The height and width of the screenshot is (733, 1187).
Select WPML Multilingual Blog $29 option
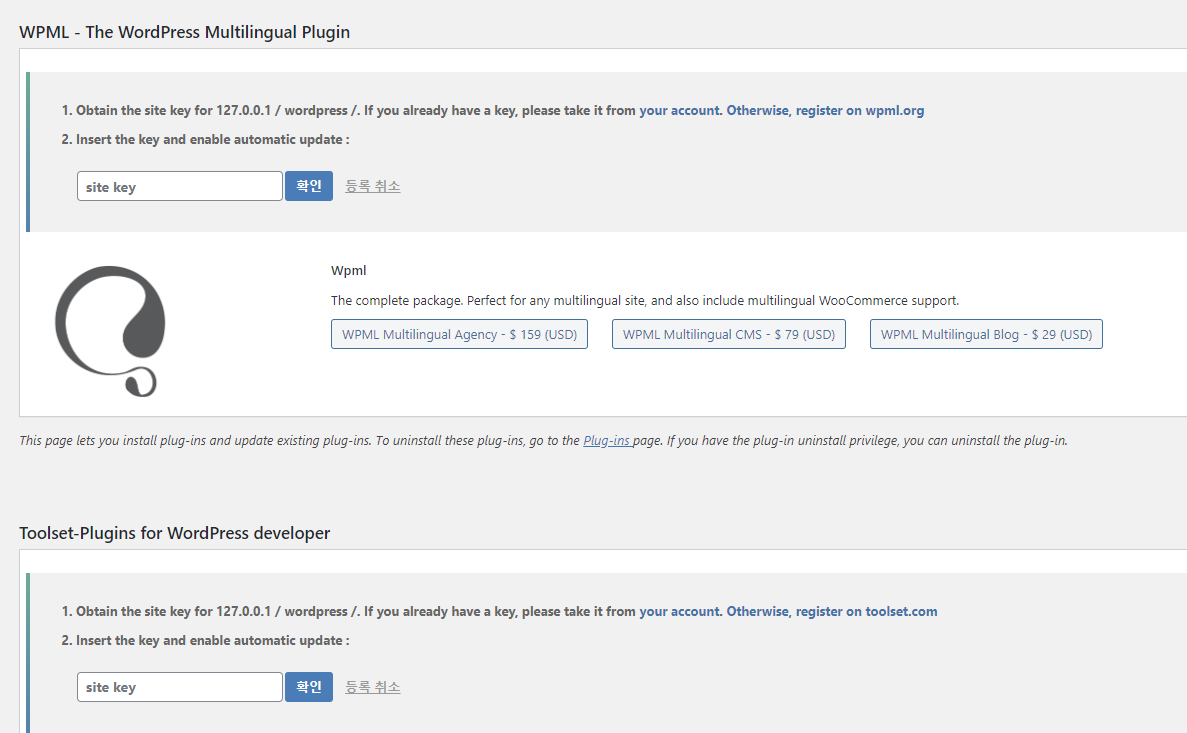tap(986, 334)
